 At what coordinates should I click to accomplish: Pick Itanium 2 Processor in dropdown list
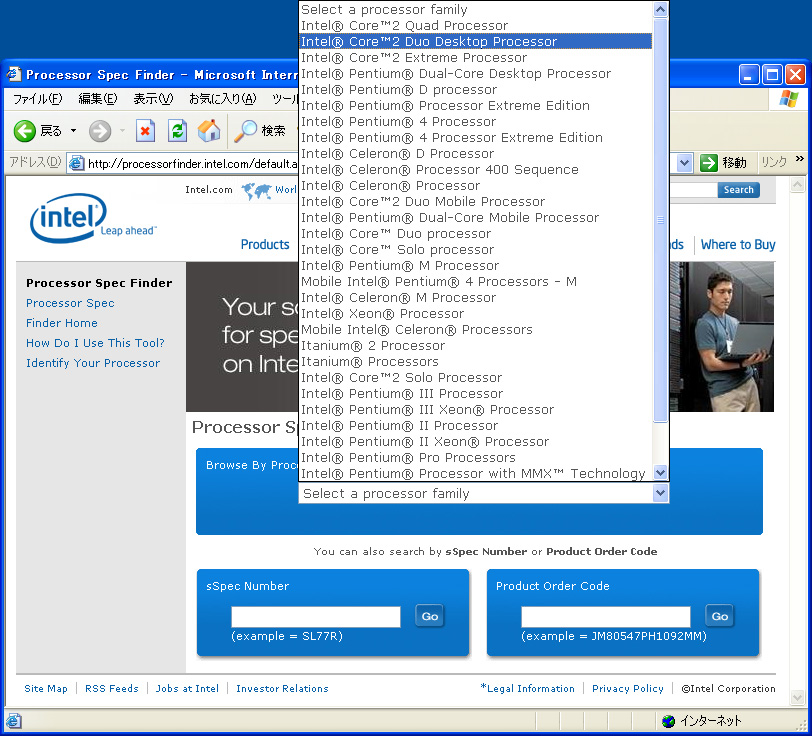coord(373,346)
